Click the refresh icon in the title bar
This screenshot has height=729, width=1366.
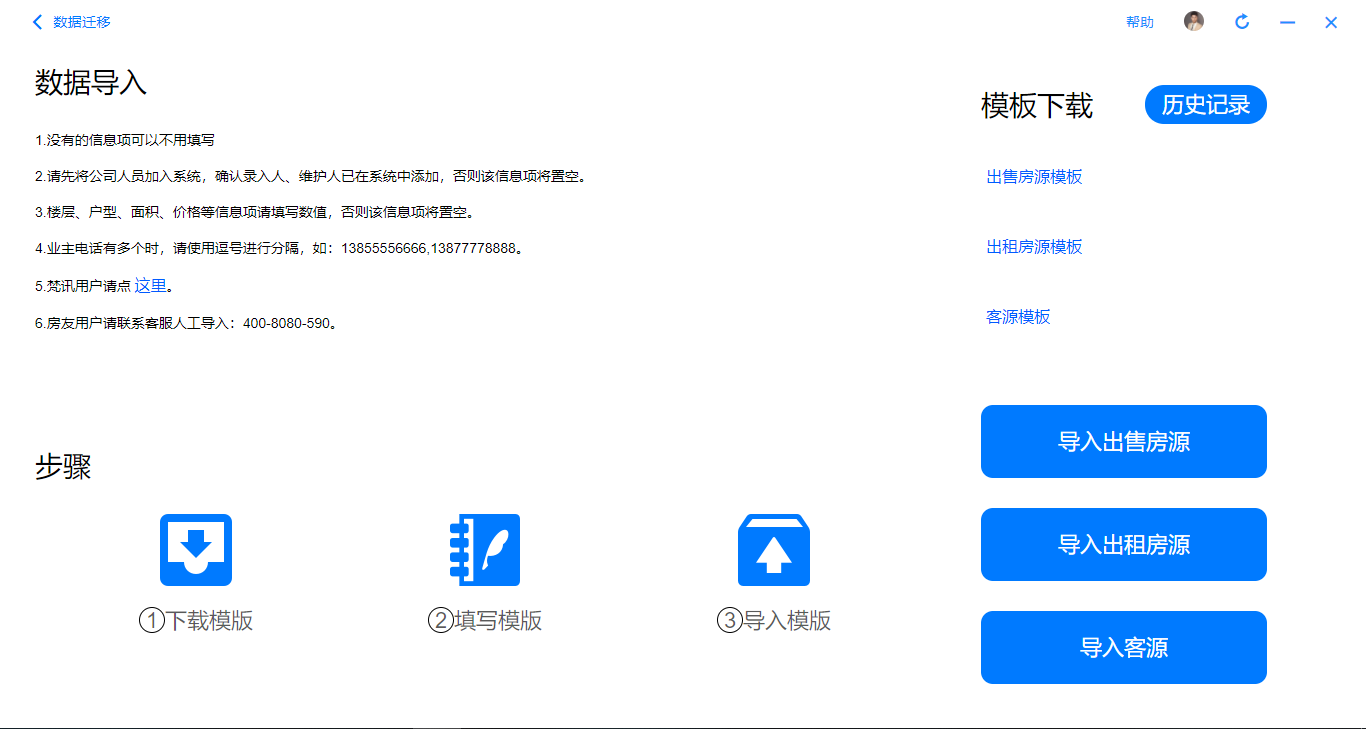point(1242,21)
